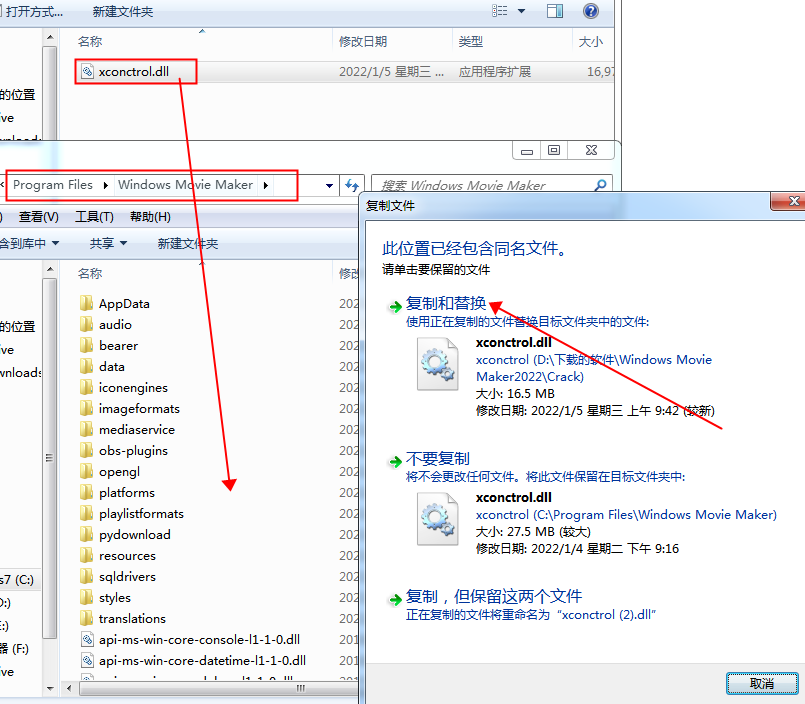Open the Share (共享) dropdown
The image size is (805, 704).
pos(108,243)
